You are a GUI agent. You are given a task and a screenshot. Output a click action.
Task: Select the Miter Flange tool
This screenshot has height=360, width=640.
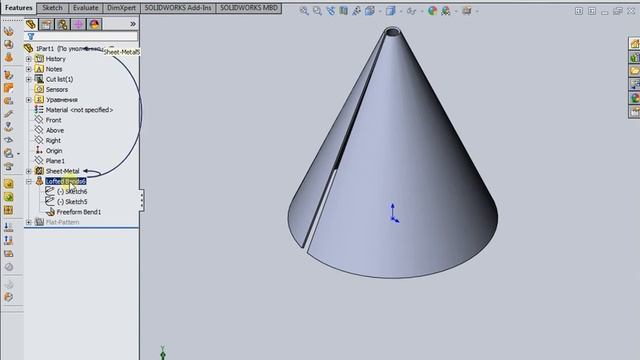[9, 88]
